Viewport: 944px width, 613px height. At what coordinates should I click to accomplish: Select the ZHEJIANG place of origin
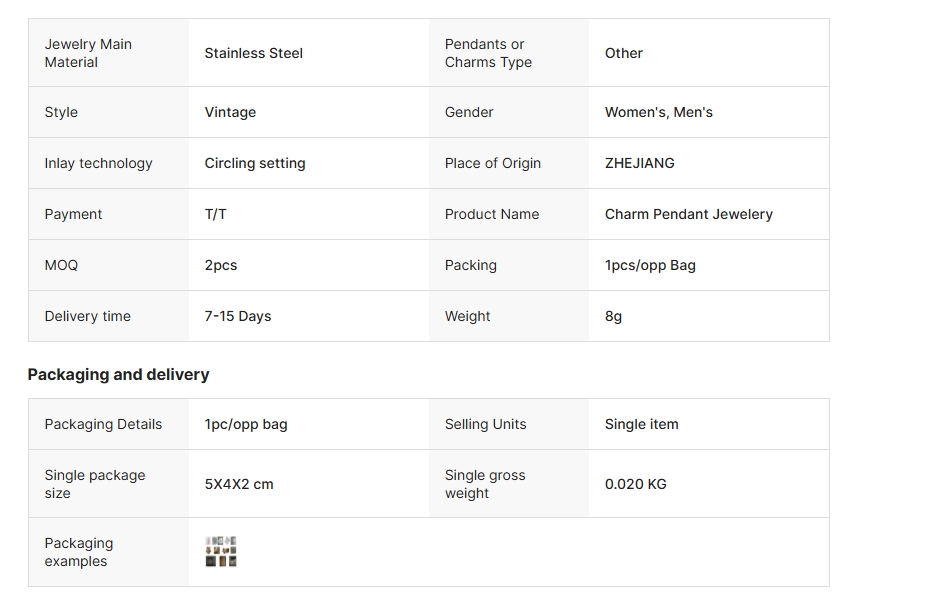pos(639,163)
